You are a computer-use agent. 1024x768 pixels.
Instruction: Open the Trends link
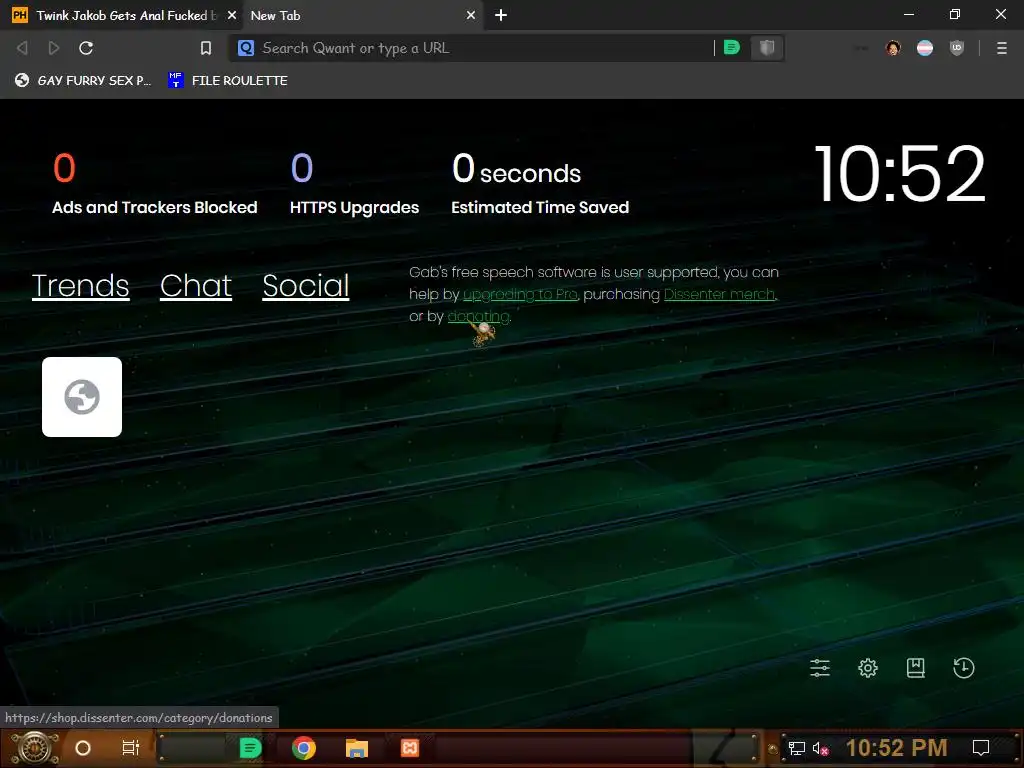pos(80,286)
